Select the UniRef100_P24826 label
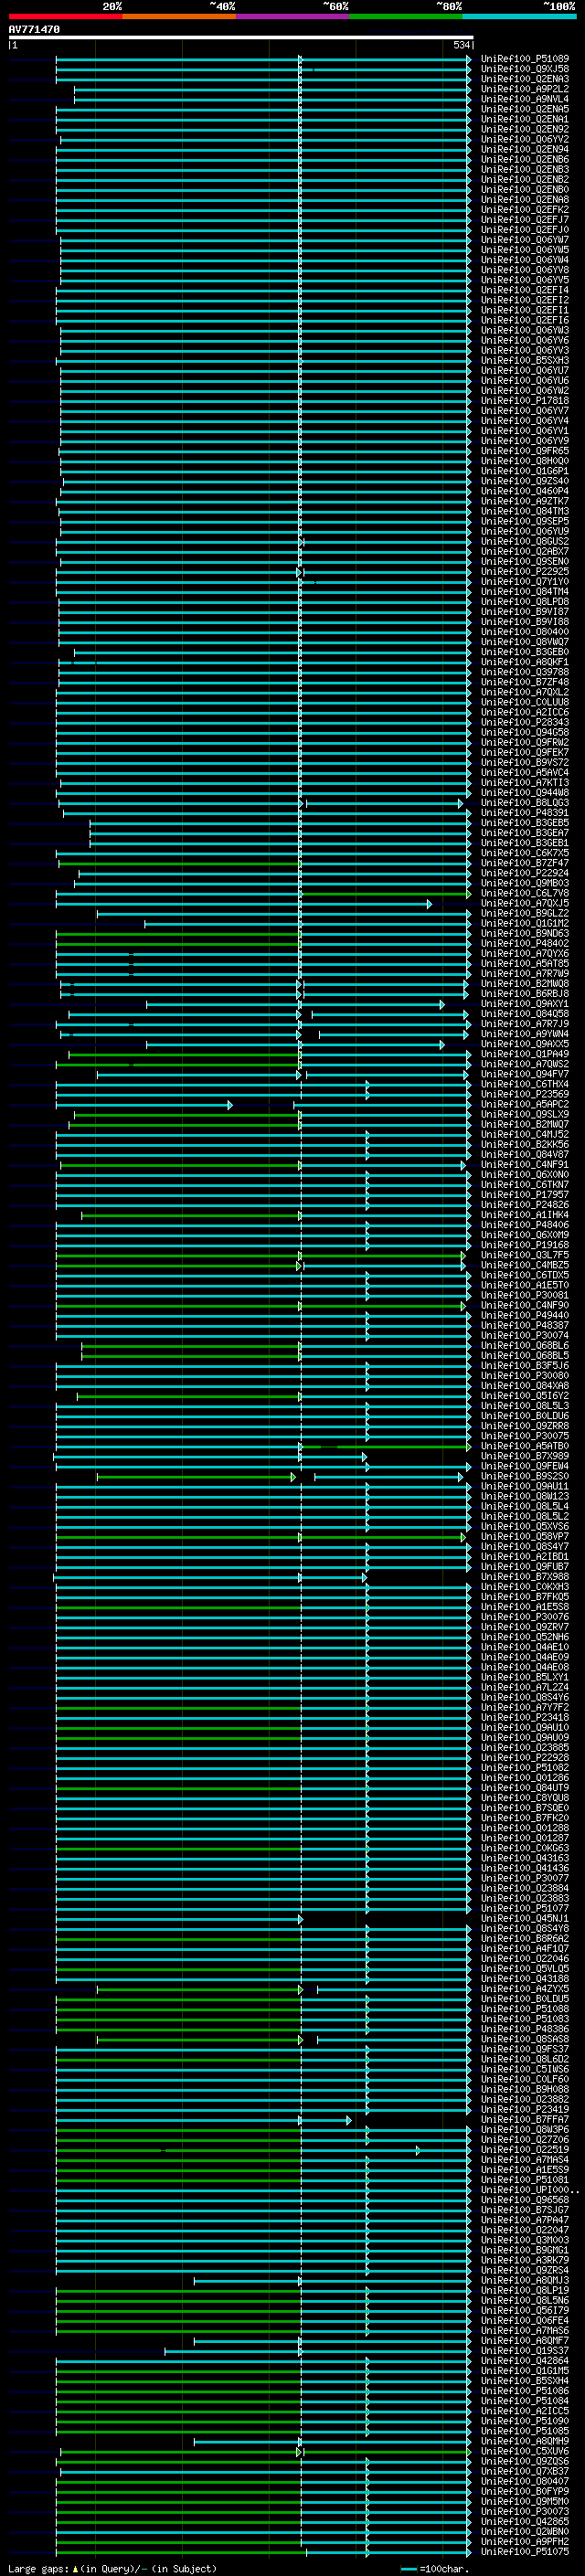 [x=525, y=1205]
